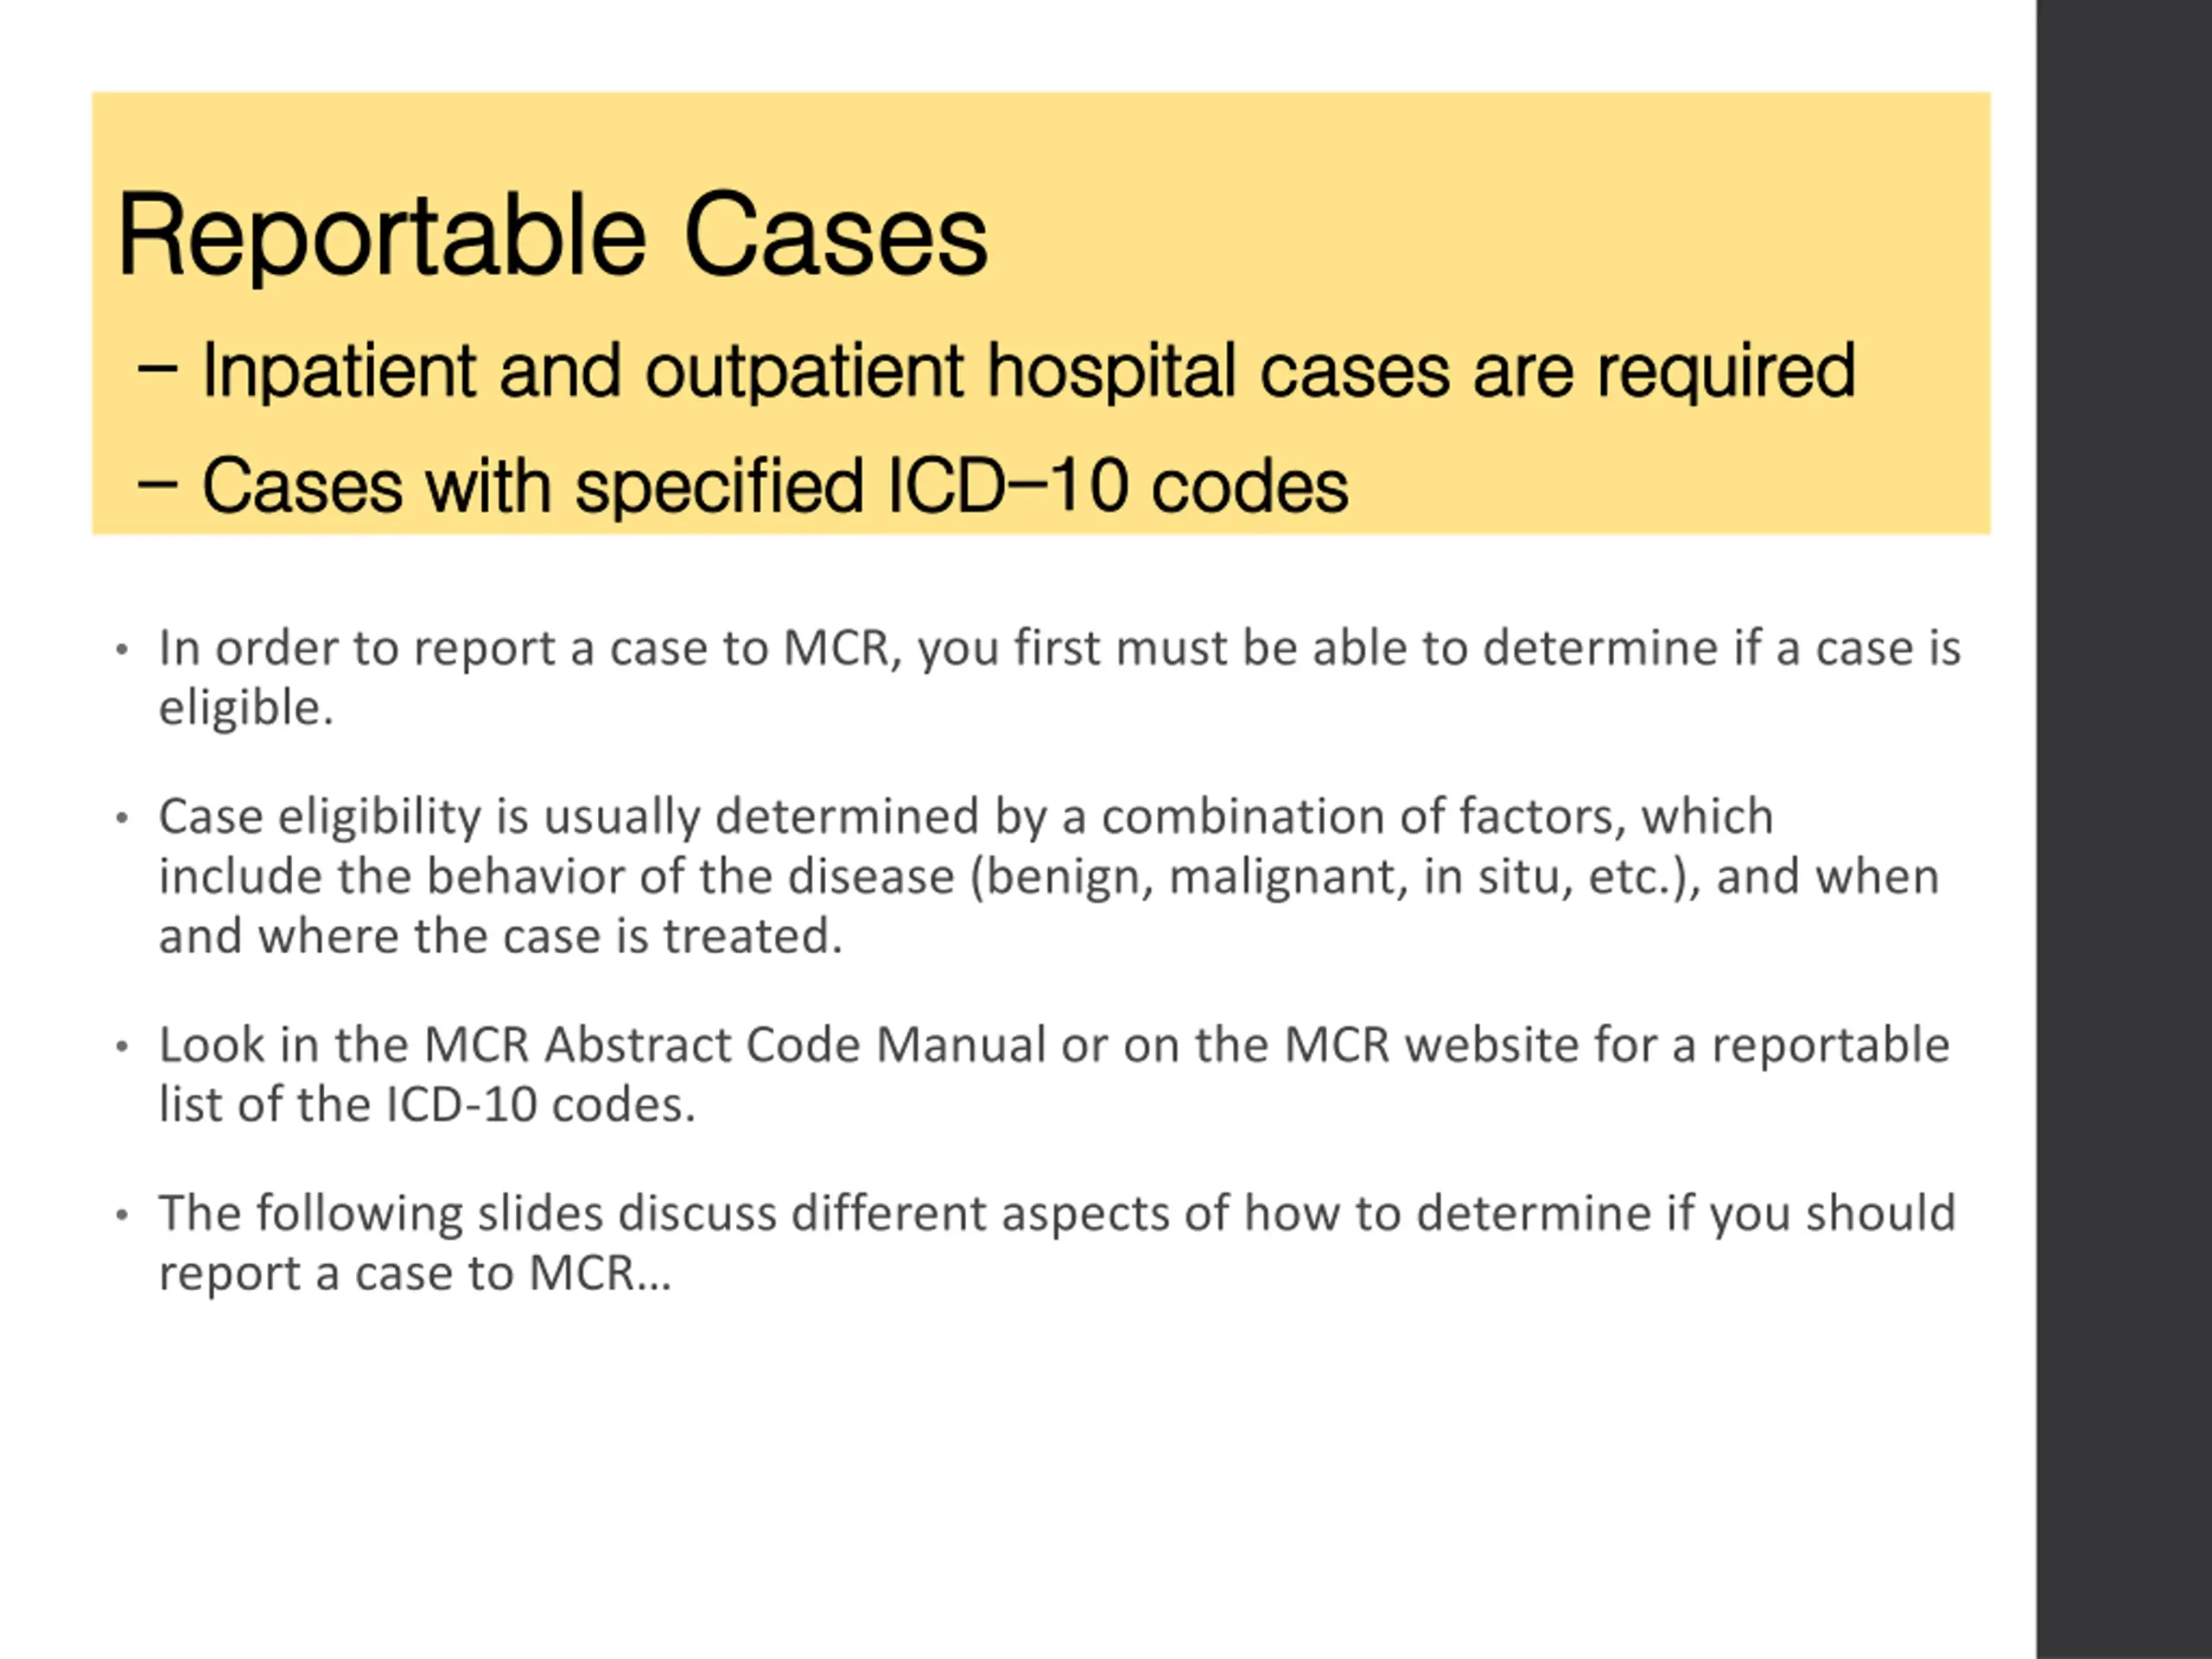
Task: Click the 'Reportable Cases' slide title
Action: 552,236
